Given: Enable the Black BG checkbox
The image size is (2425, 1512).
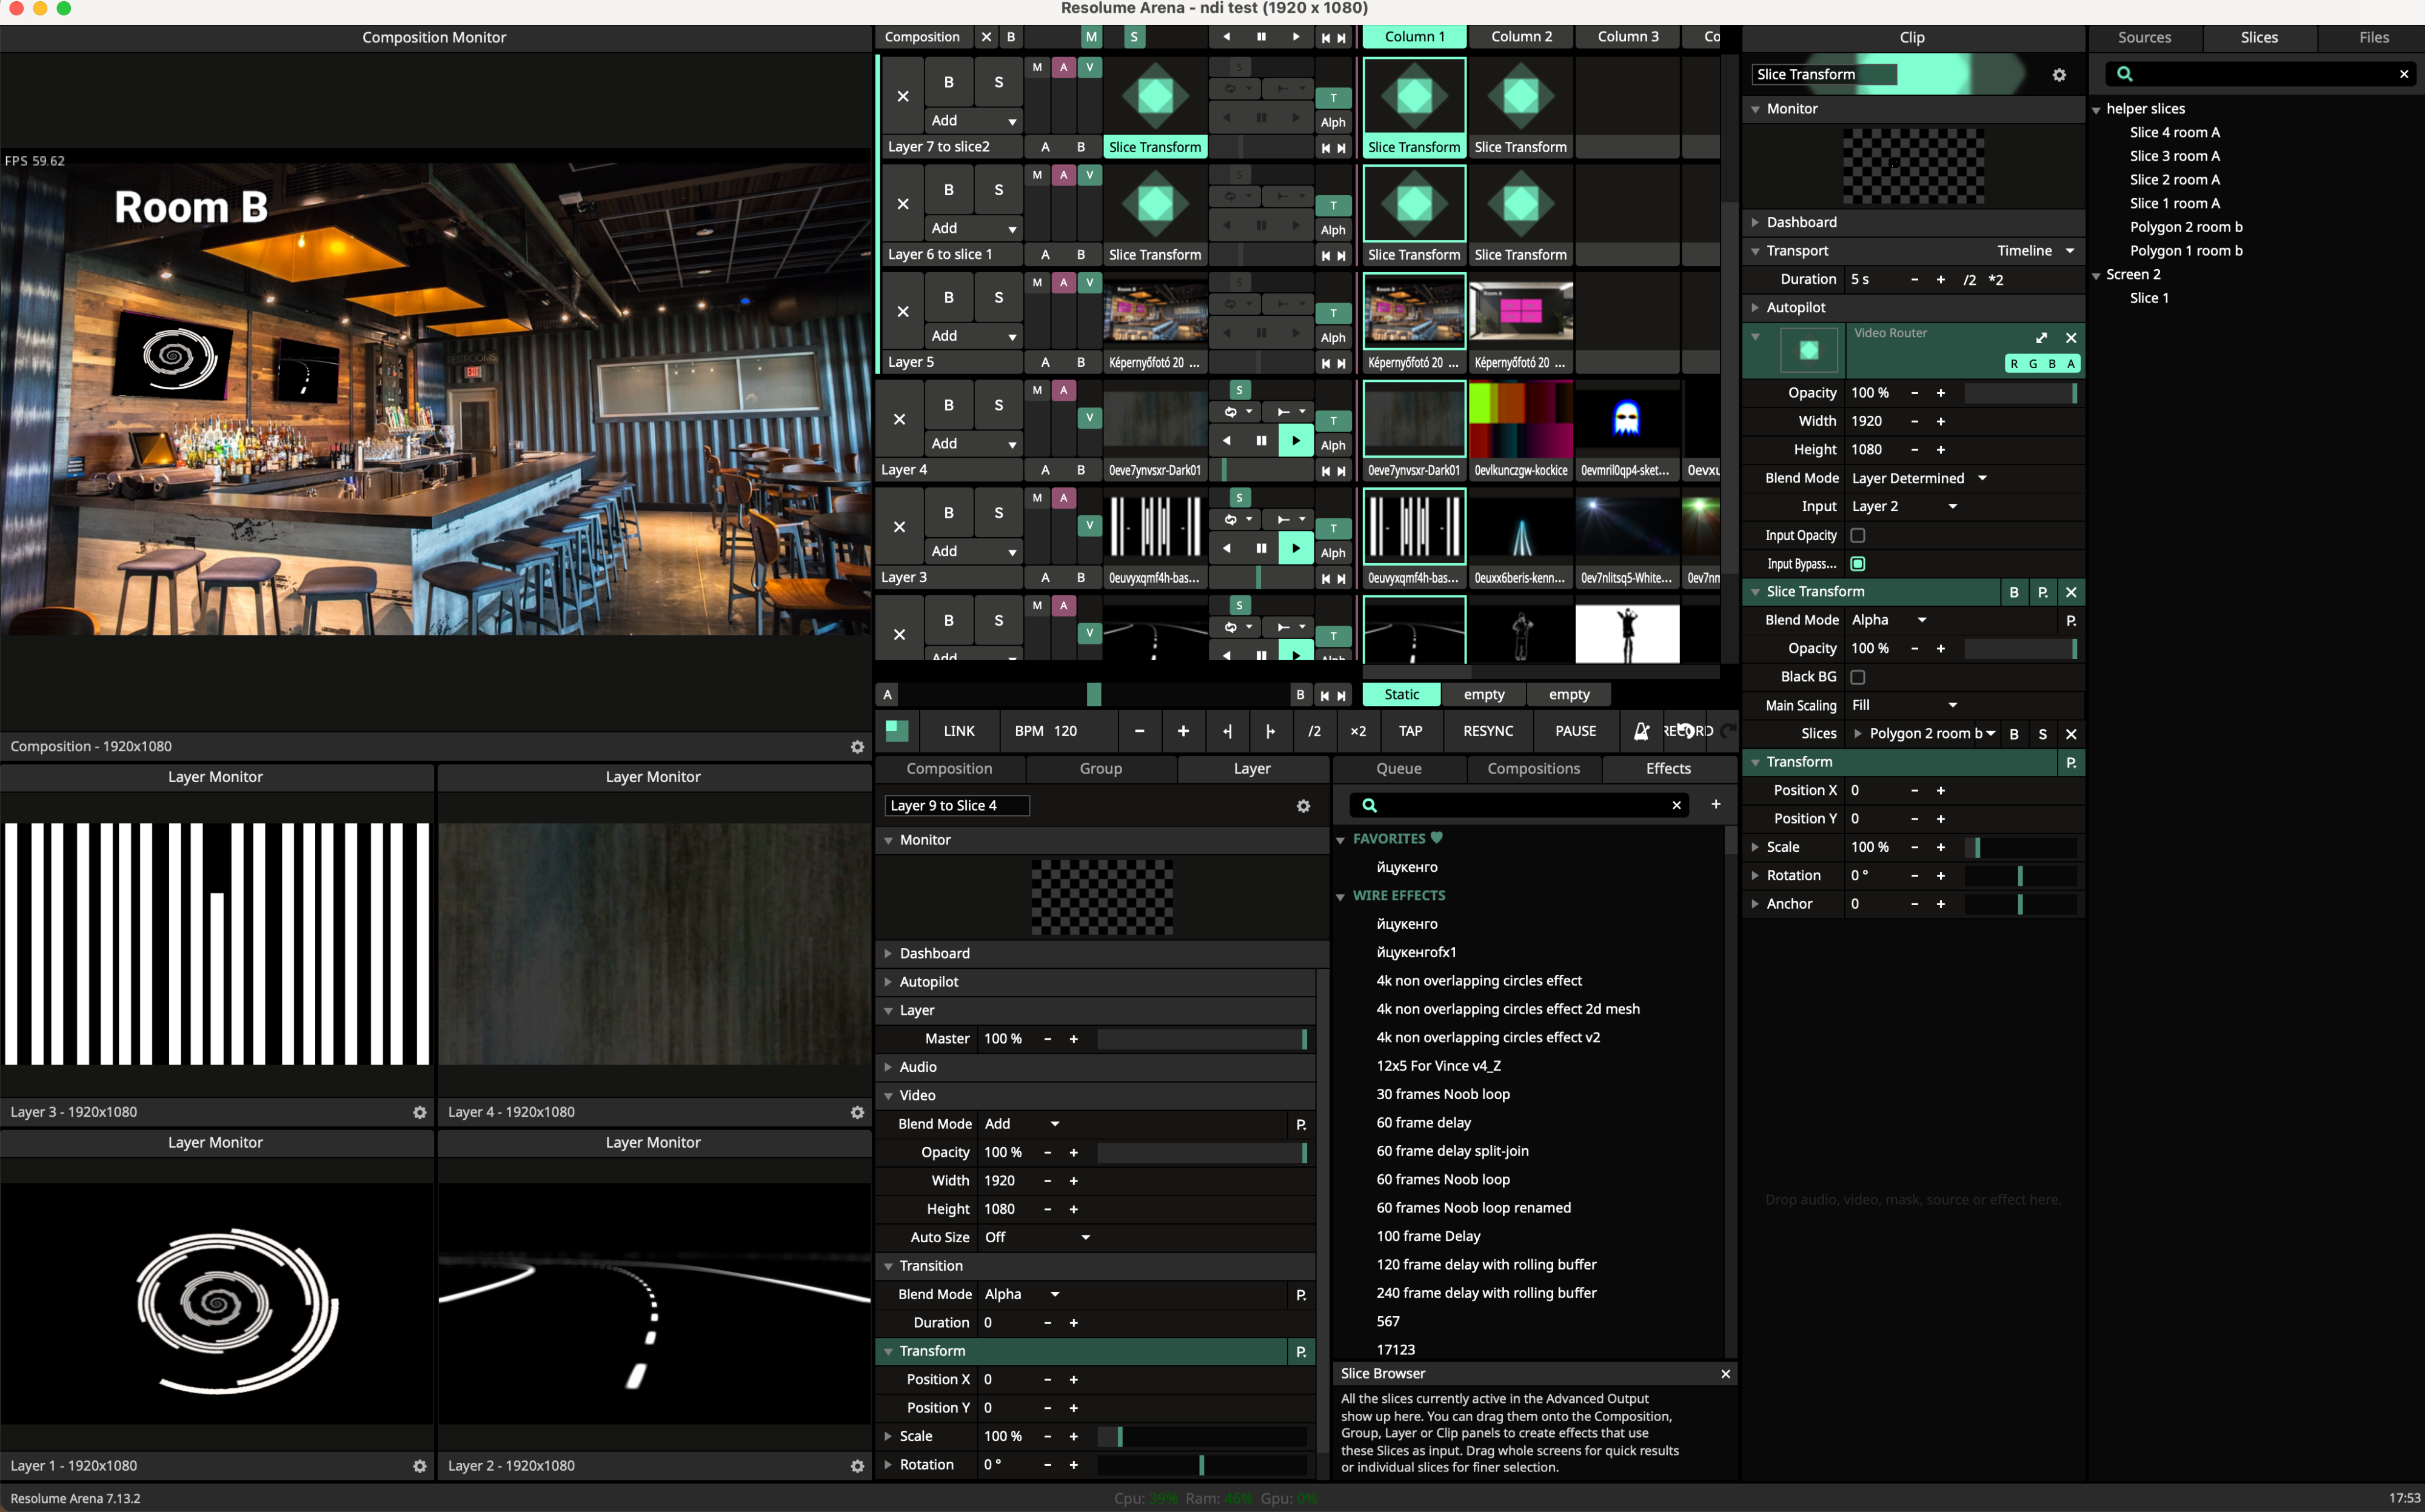Looking at the screenshot, I should point(1857,677).
